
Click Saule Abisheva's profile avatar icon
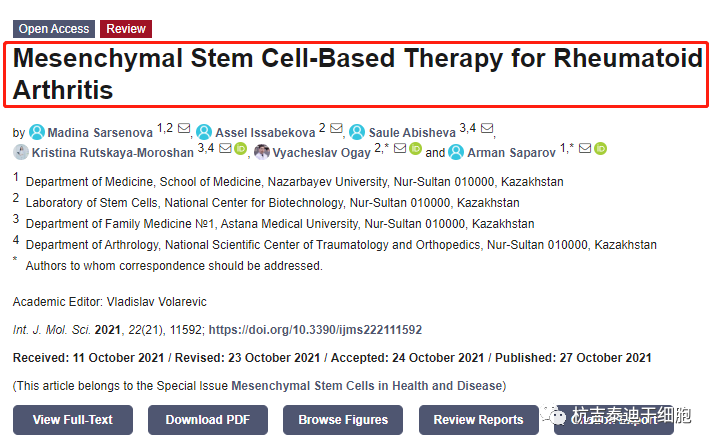357,132
